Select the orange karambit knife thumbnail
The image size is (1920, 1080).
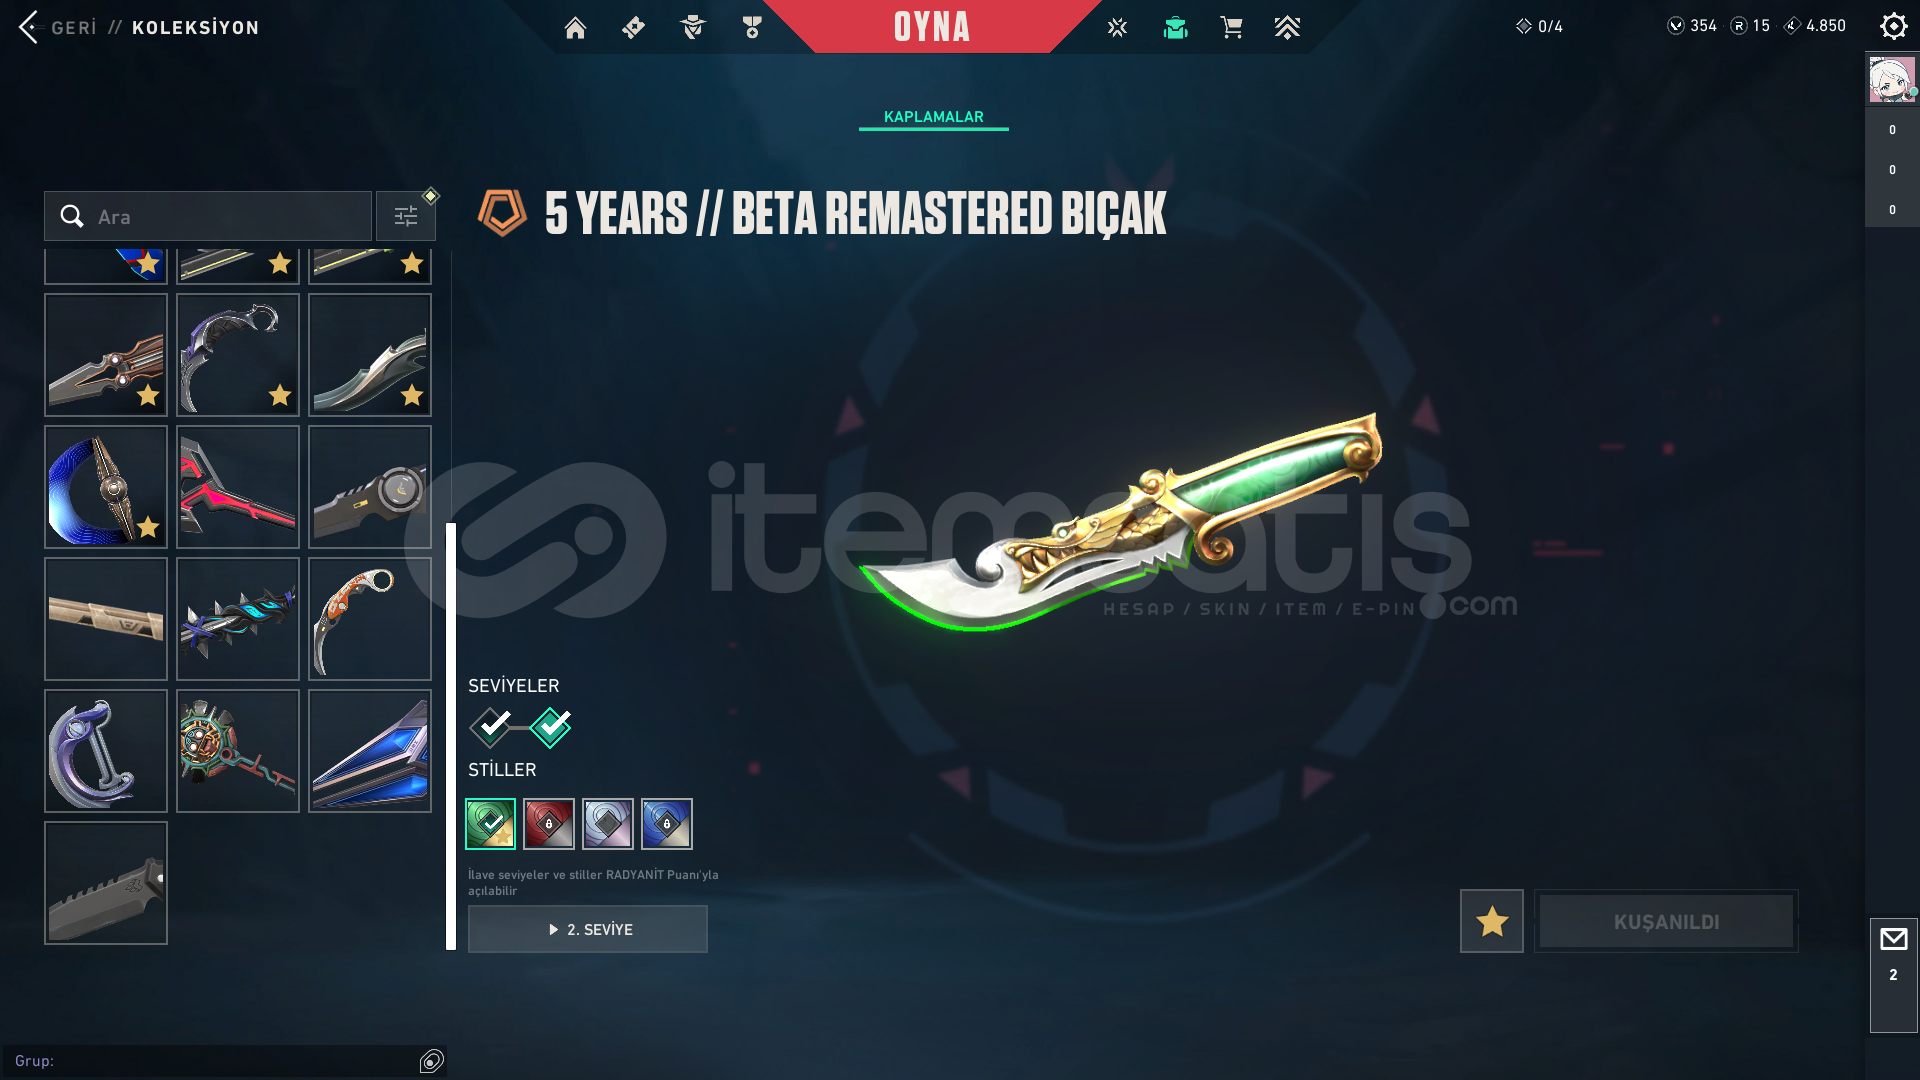coord(370,619)
